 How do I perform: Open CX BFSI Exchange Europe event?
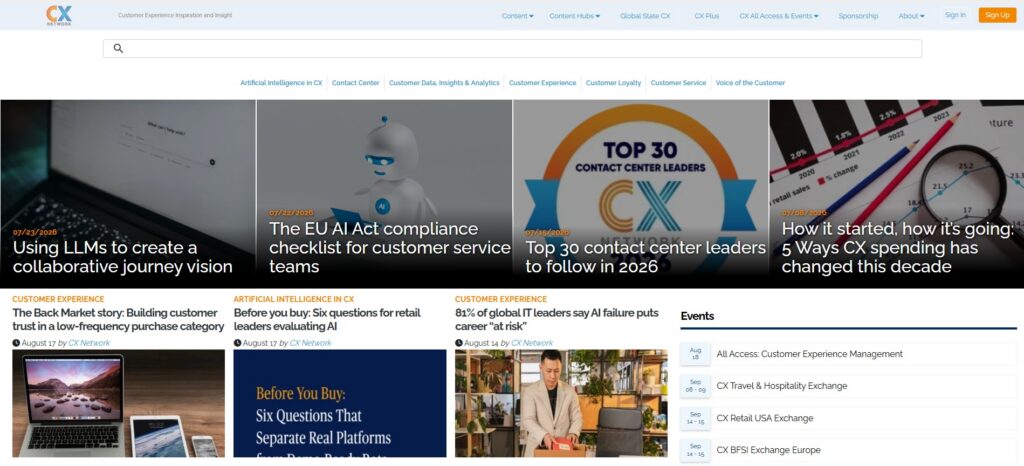pyautogui.click(x=768, y=450)
